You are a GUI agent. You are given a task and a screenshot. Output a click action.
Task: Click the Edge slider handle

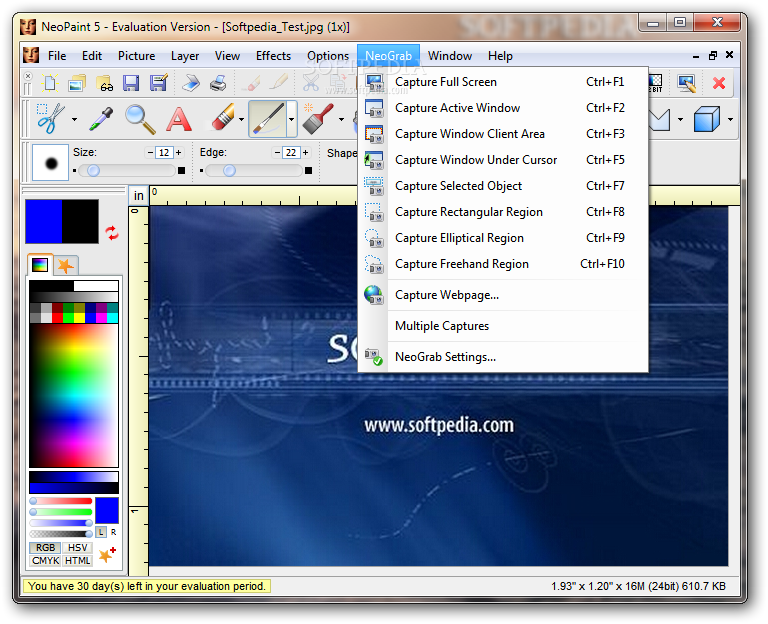229,170
